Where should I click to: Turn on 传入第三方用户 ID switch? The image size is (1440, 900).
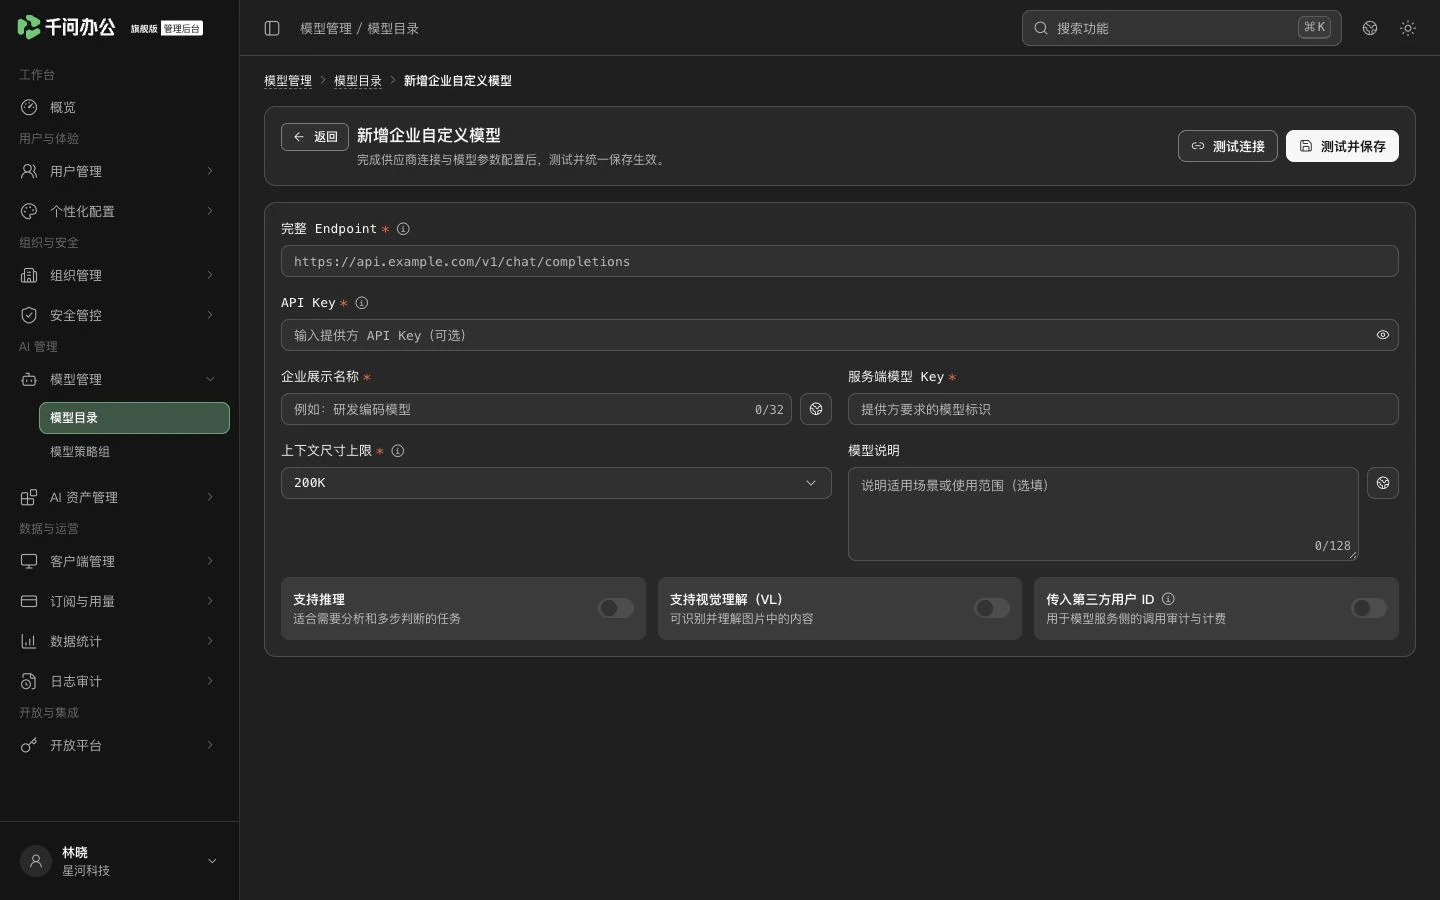(x=1369, y=608)
